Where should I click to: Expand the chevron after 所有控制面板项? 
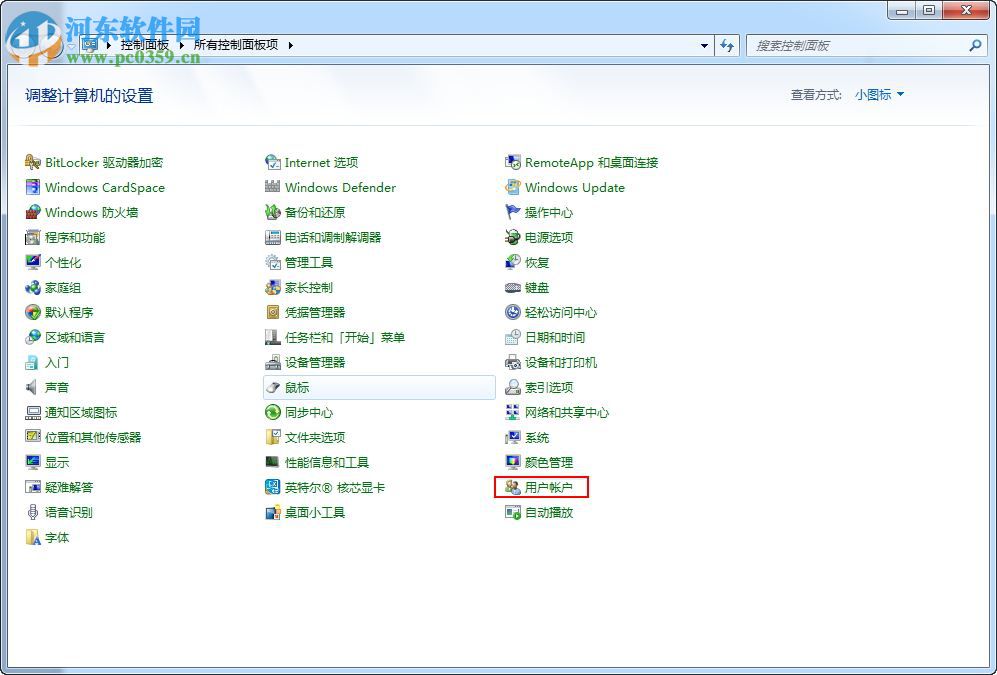pos(289,45)
